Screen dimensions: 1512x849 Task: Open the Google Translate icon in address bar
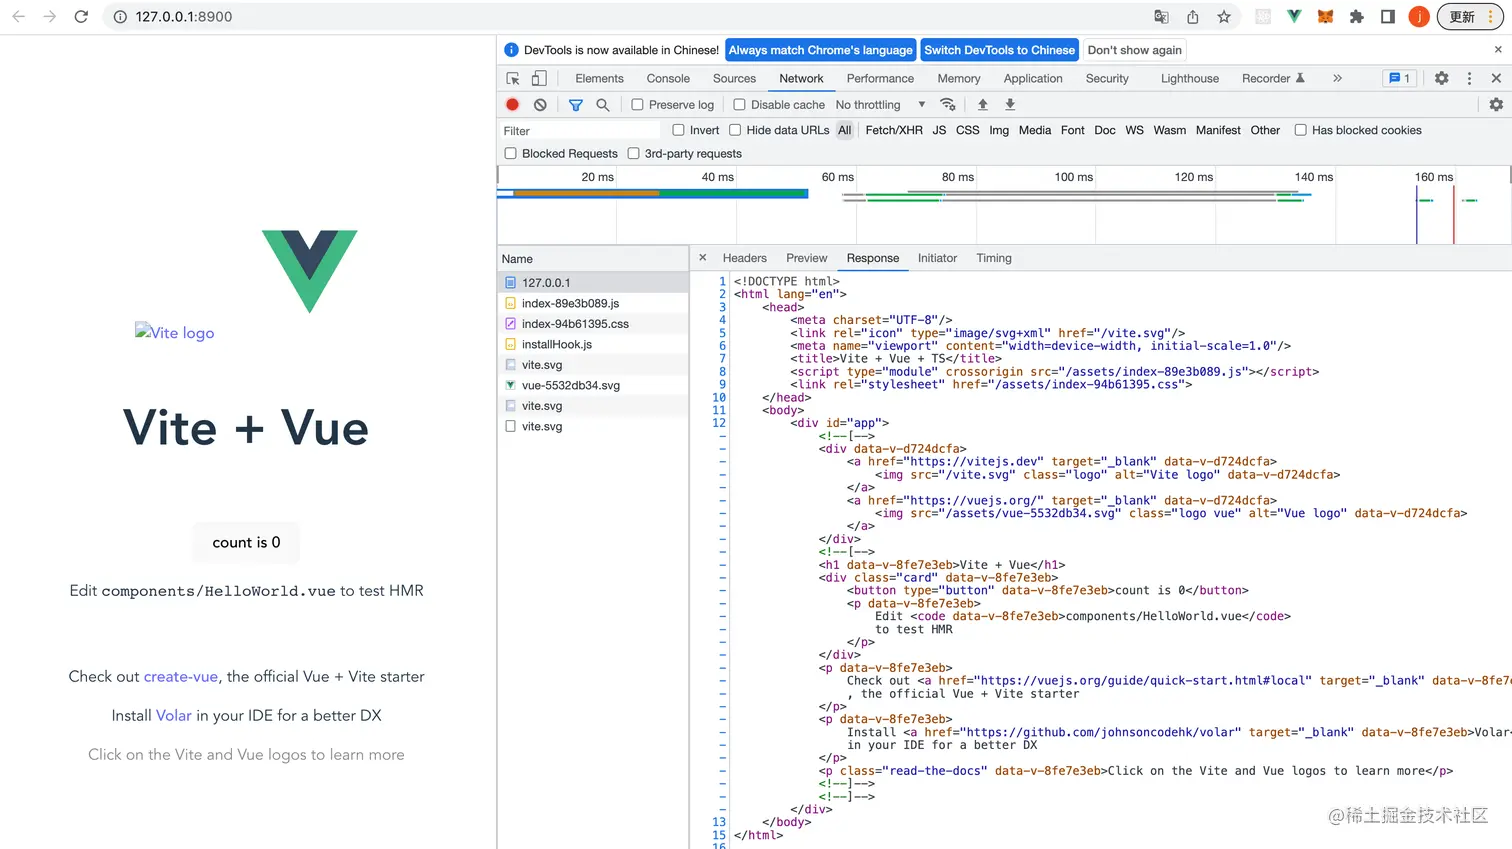click(x=1161, y=17)
